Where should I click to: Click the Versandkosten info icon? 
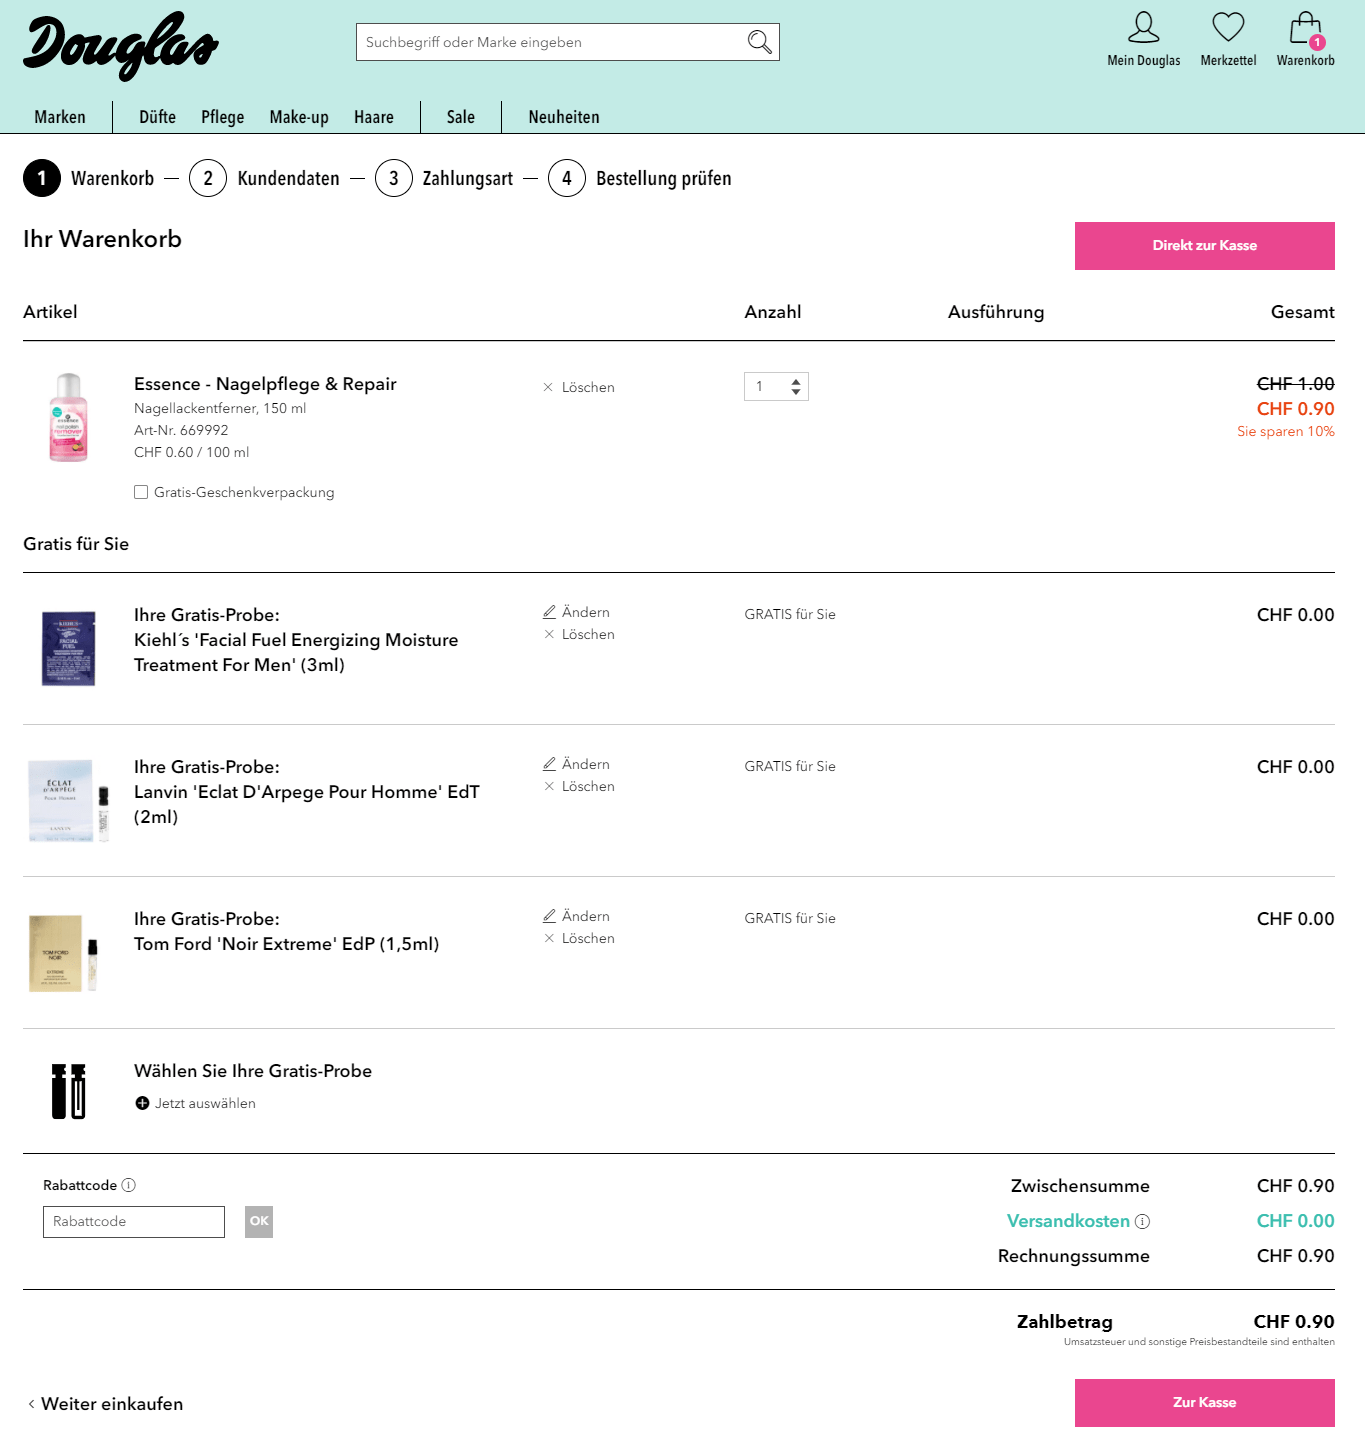[1142, 1221]
